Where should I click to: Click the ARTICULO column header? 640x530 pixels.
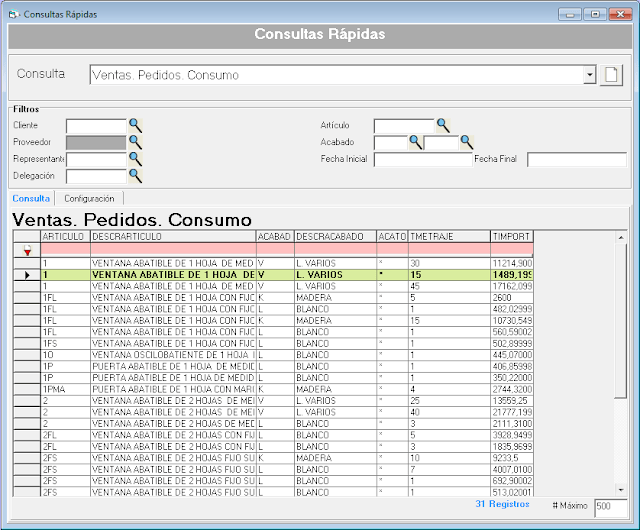coord(64,236)
